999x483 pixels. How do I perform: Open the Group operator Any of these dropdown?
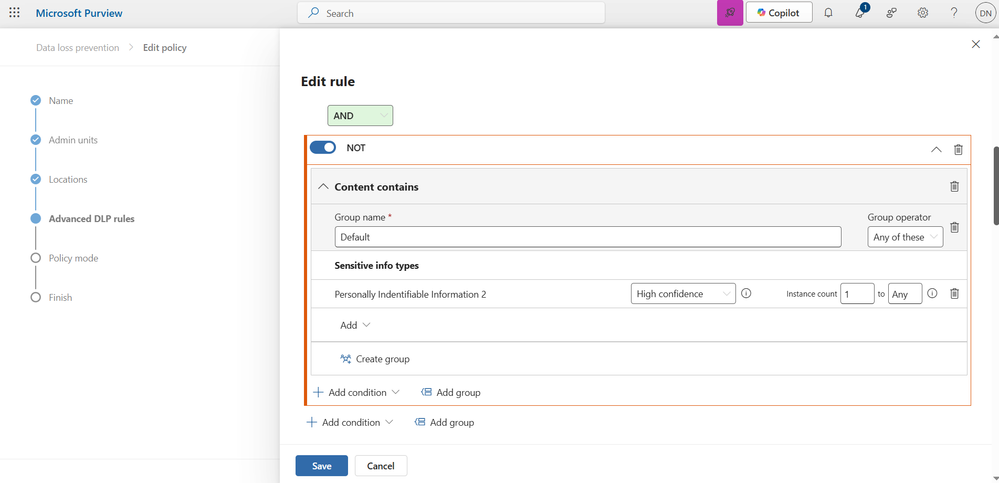point(905,237)
